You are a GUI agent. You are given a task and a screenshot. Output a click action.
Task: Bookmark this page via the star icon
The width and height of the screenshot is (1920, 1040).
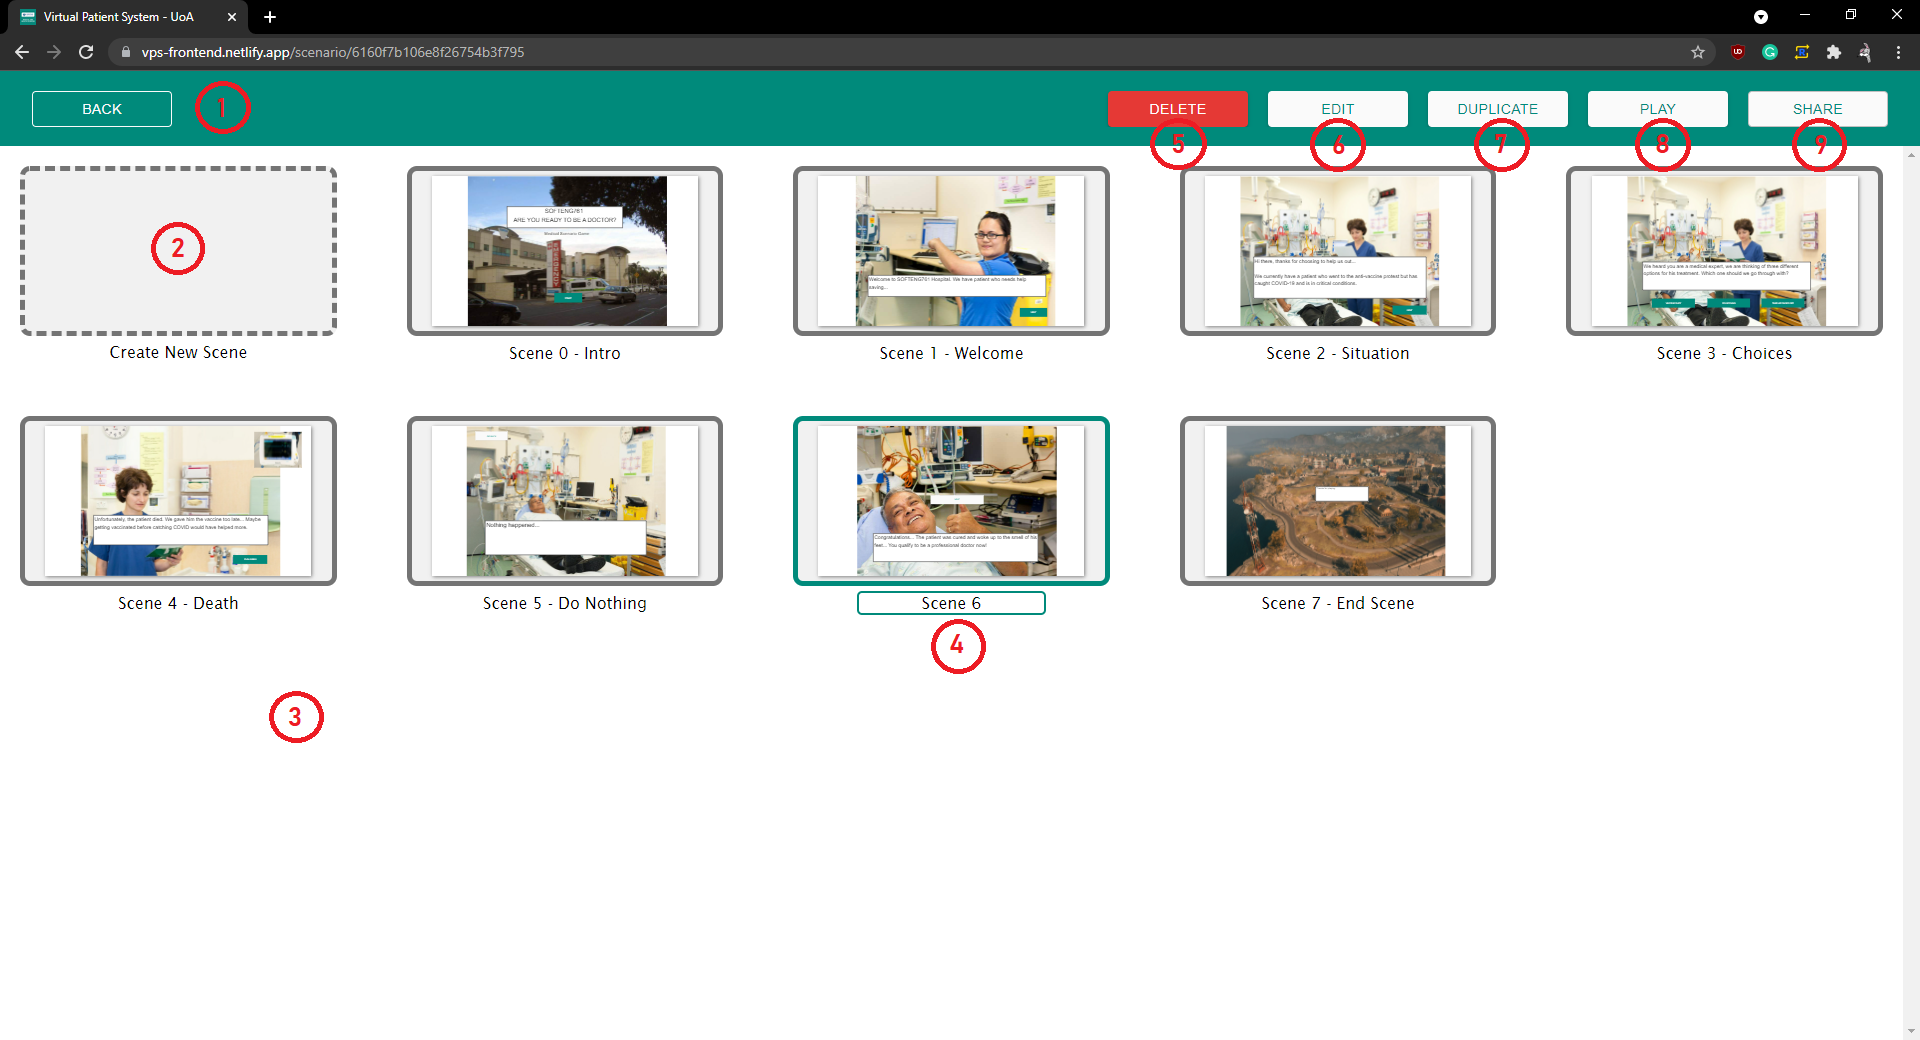tap(1697, 52)
